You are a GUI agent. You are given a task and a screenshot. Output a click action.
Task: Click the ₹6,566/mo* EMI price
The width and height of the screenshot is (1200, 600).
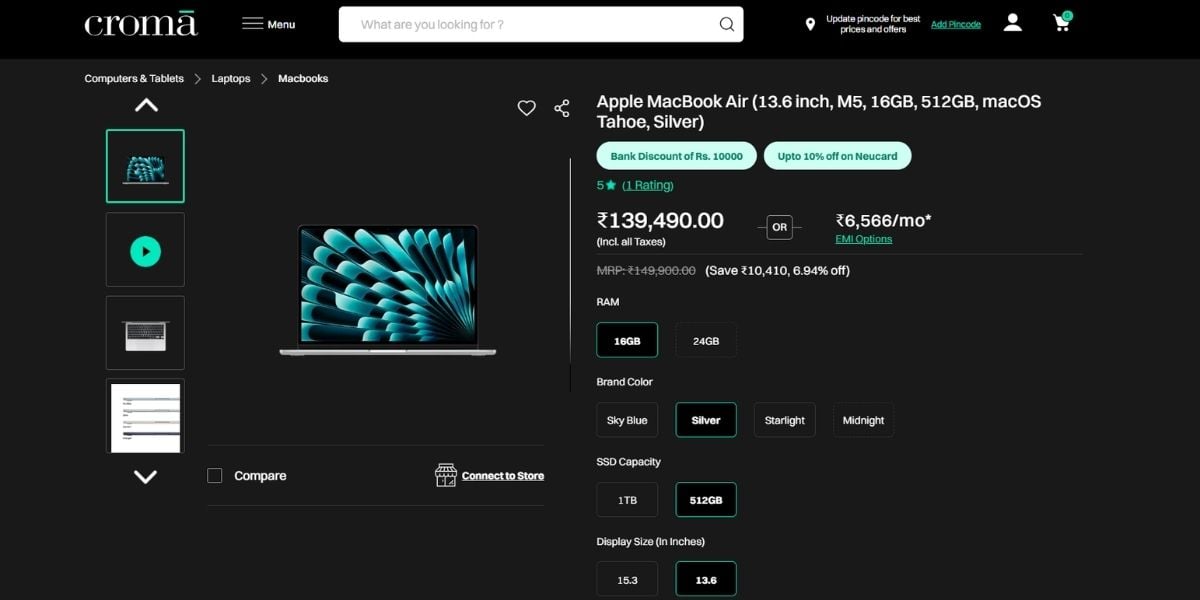click(884, 220)
